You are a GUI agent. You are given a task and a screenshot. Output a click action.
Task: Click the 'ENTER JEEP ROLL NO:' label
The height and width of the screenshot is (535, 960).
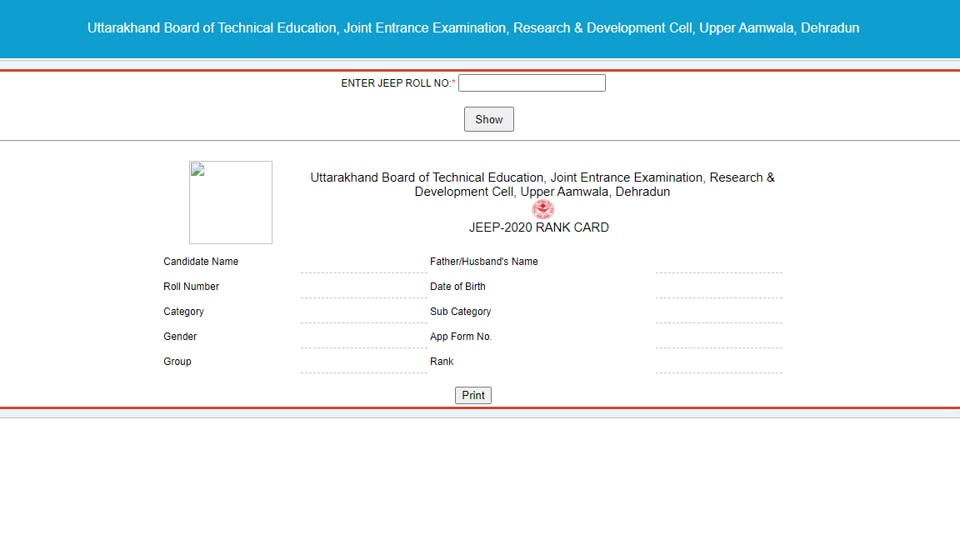point(396,83)
